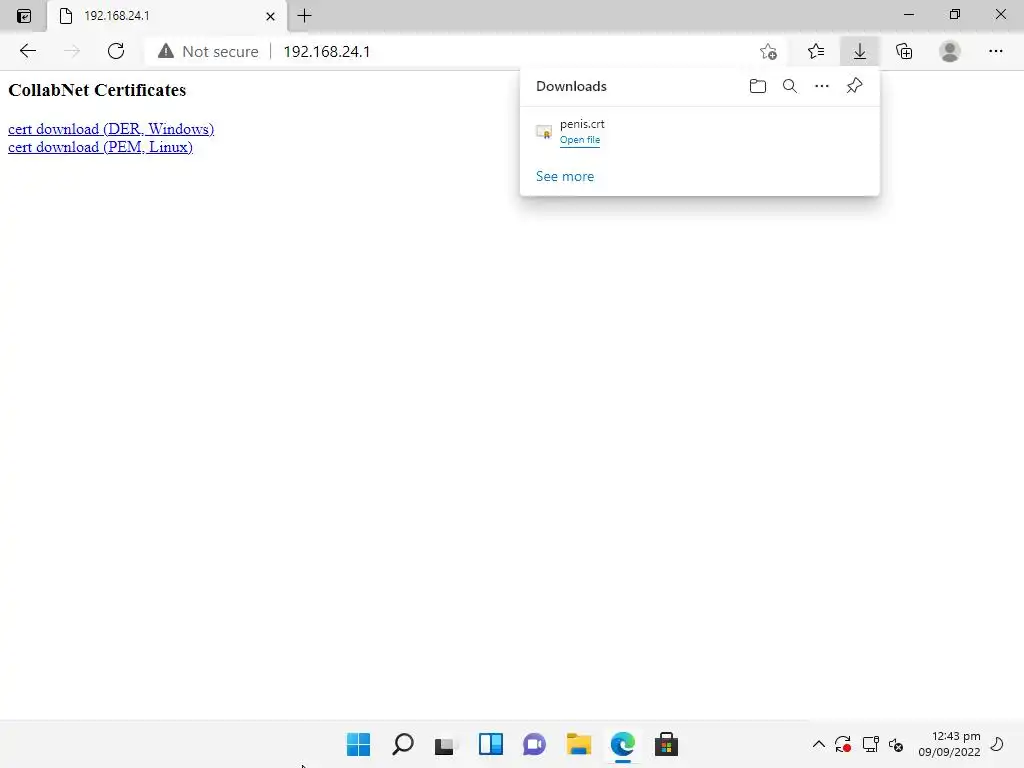Viewport: 1024px width, 768px height.
Task: Select the 192.168.24.1 tab
Action: [167, 16]
